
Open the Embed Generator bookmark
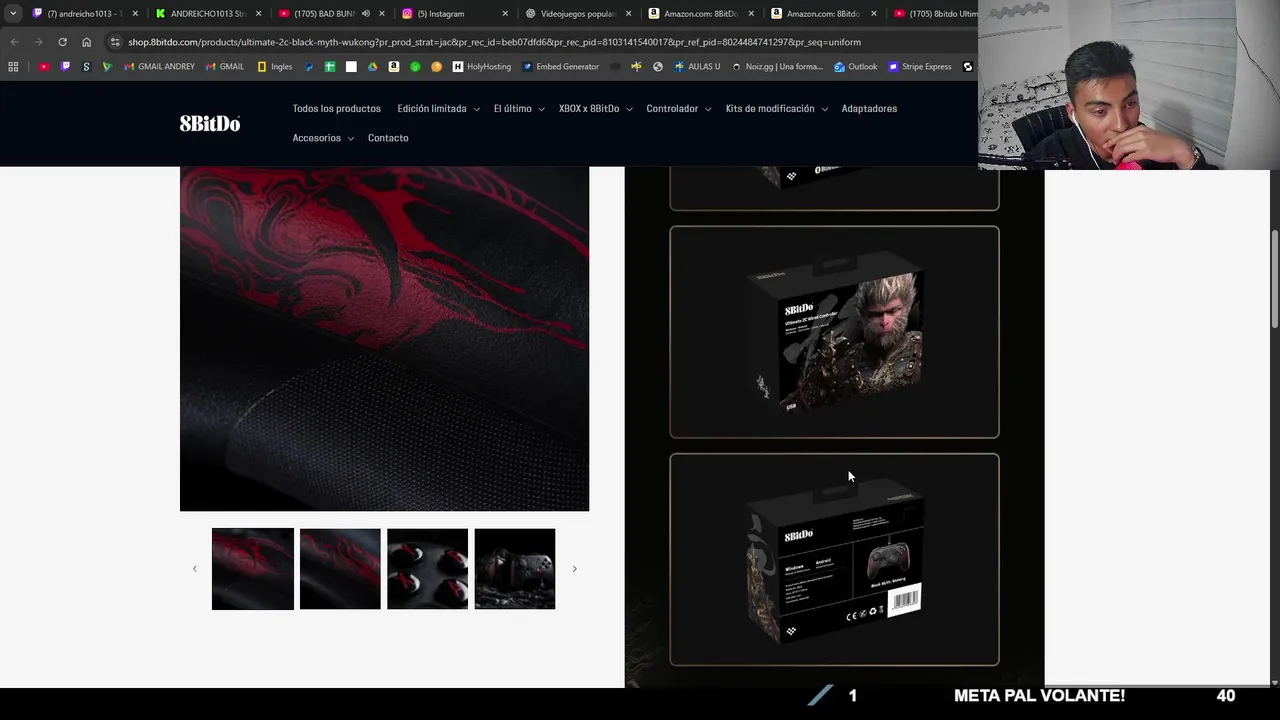(x=560, y=67)
